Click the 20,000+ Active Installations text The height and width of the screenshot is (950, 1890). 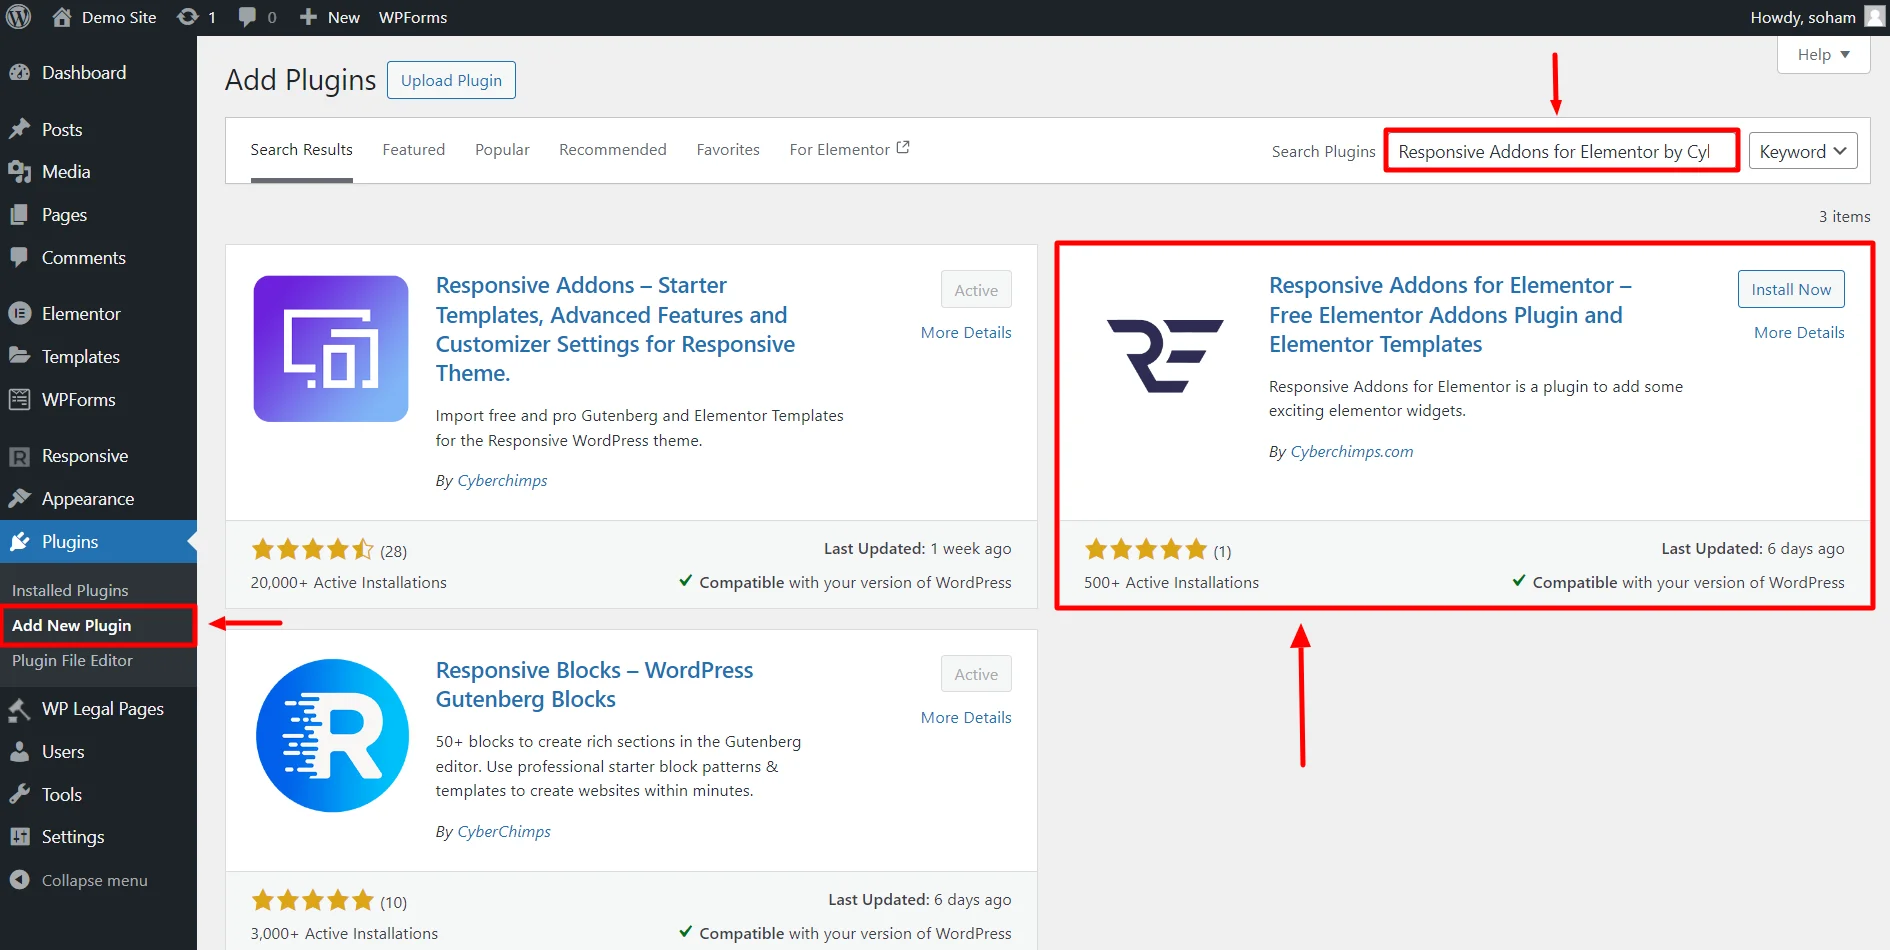coord(348,583)
